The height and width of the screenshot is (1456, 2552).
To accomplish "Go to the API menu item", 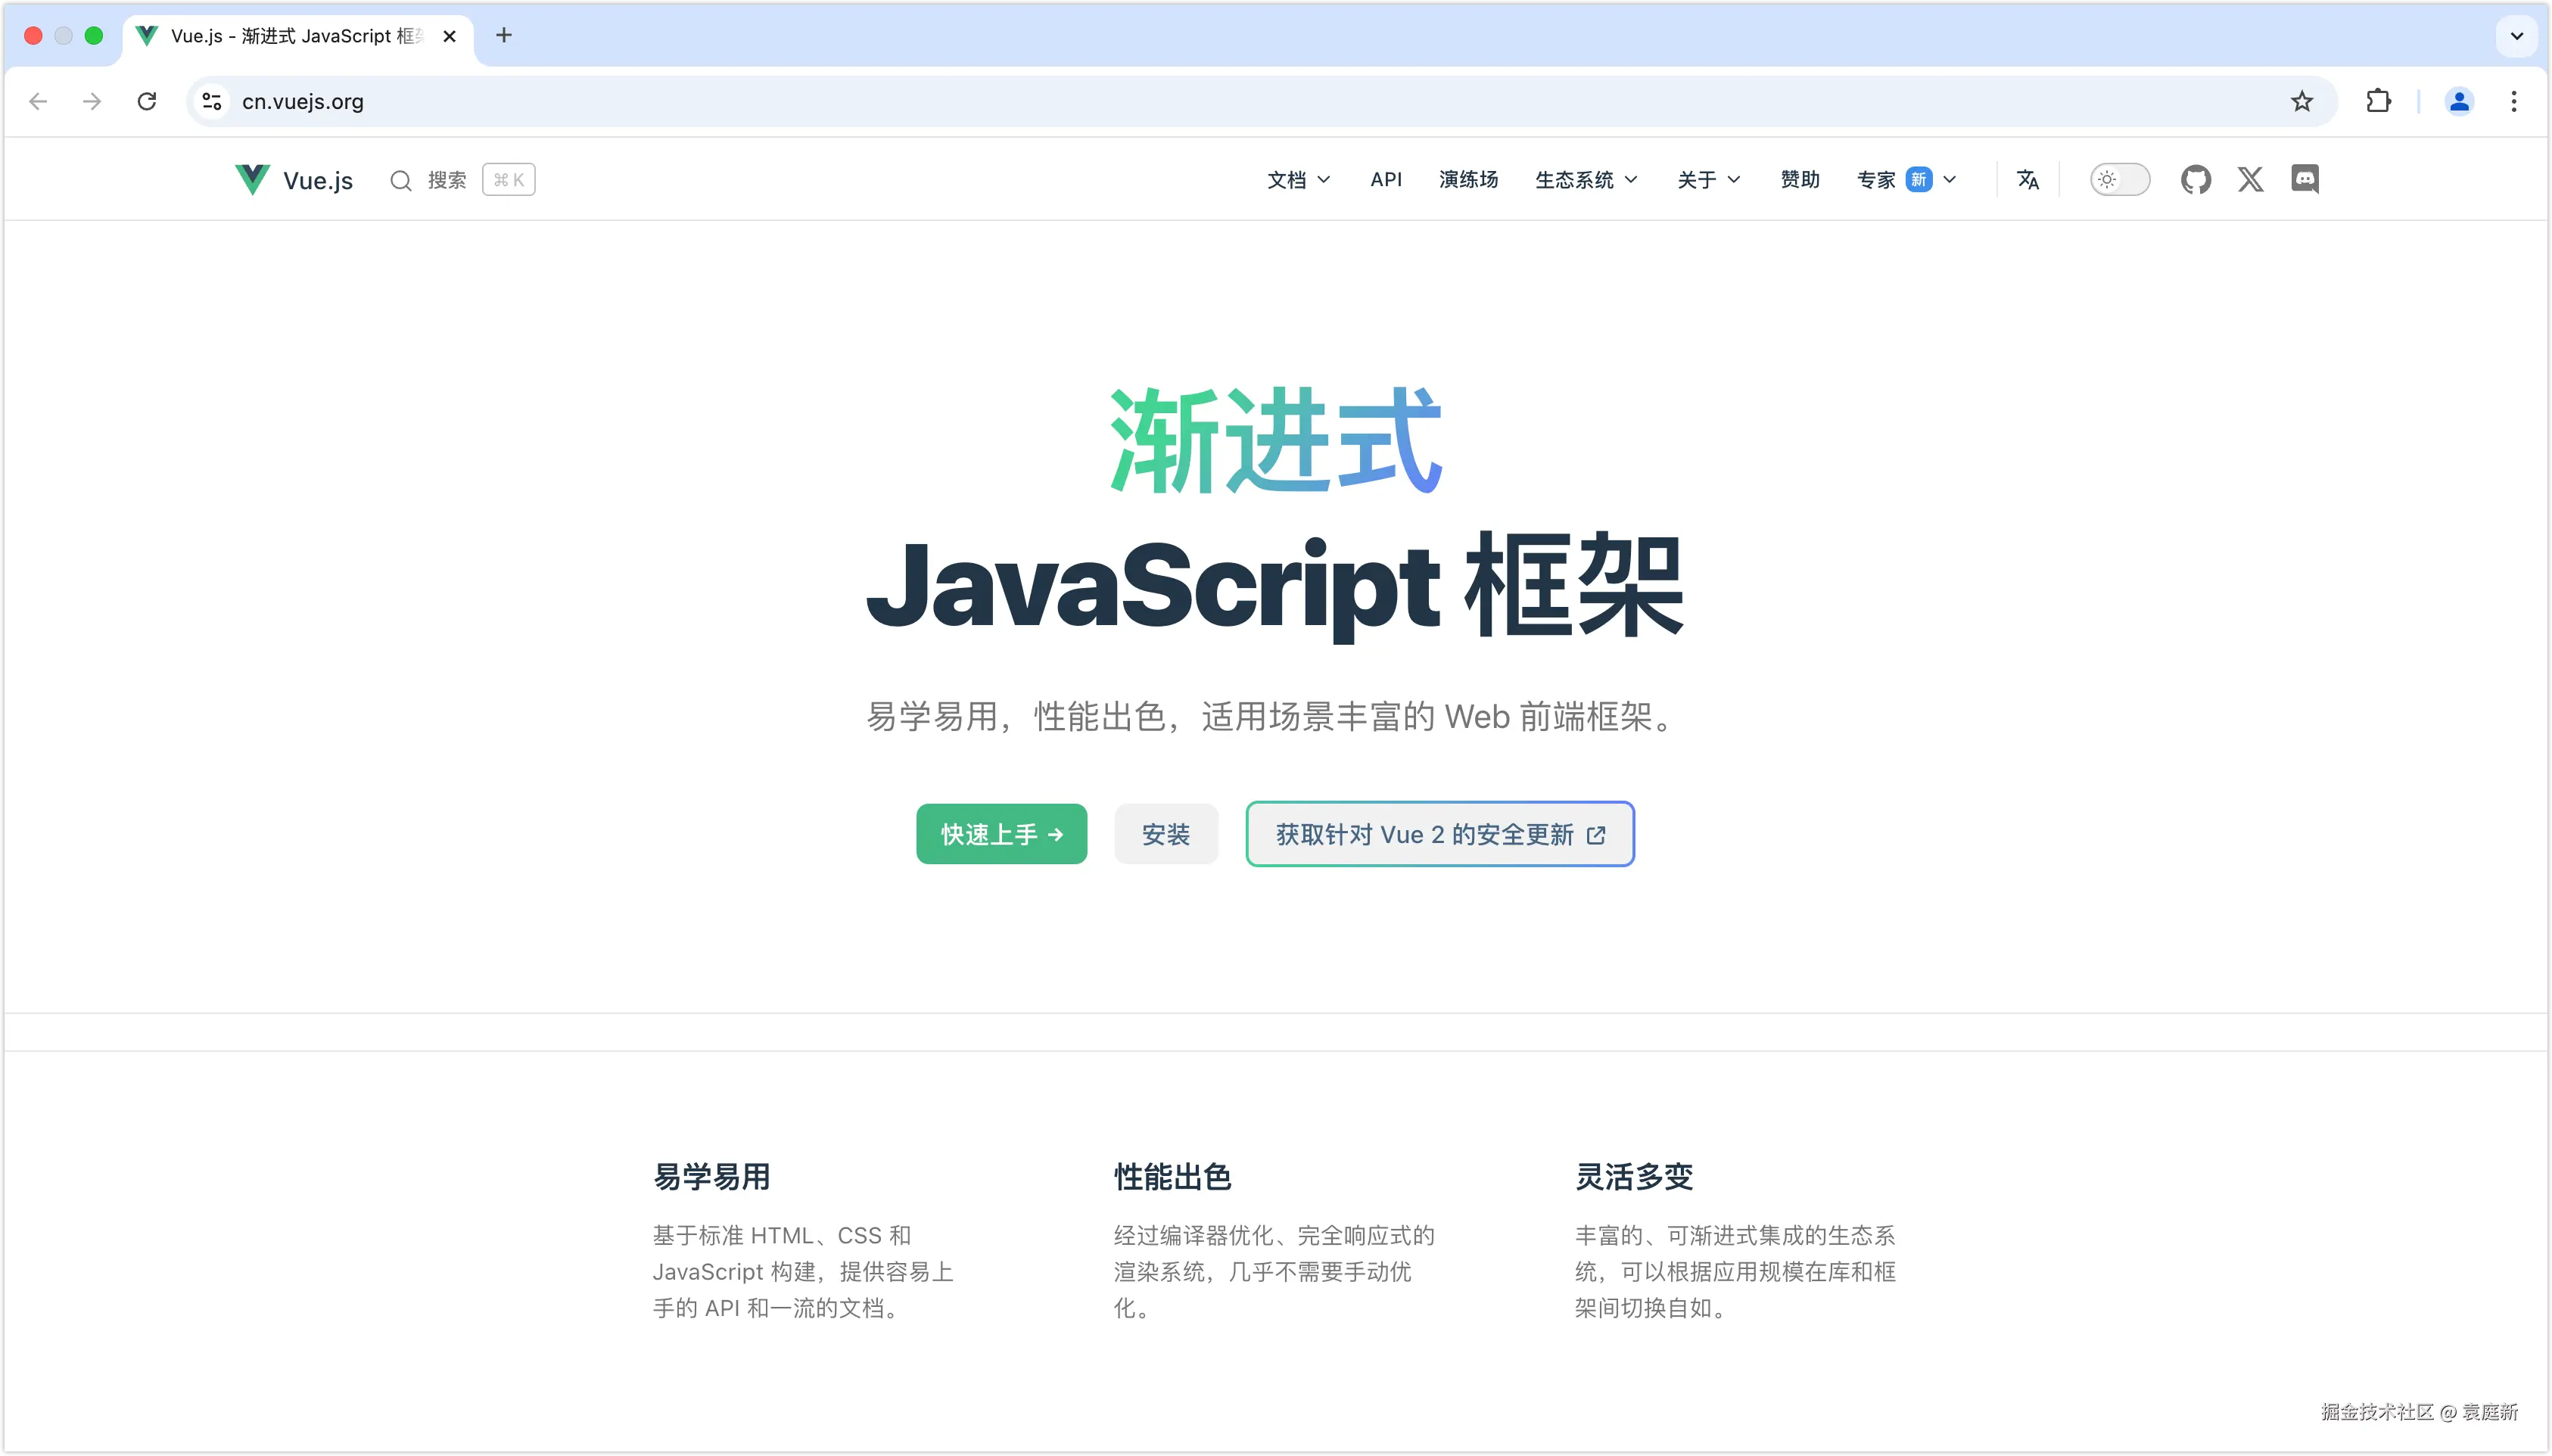I will pos(1385,180).
